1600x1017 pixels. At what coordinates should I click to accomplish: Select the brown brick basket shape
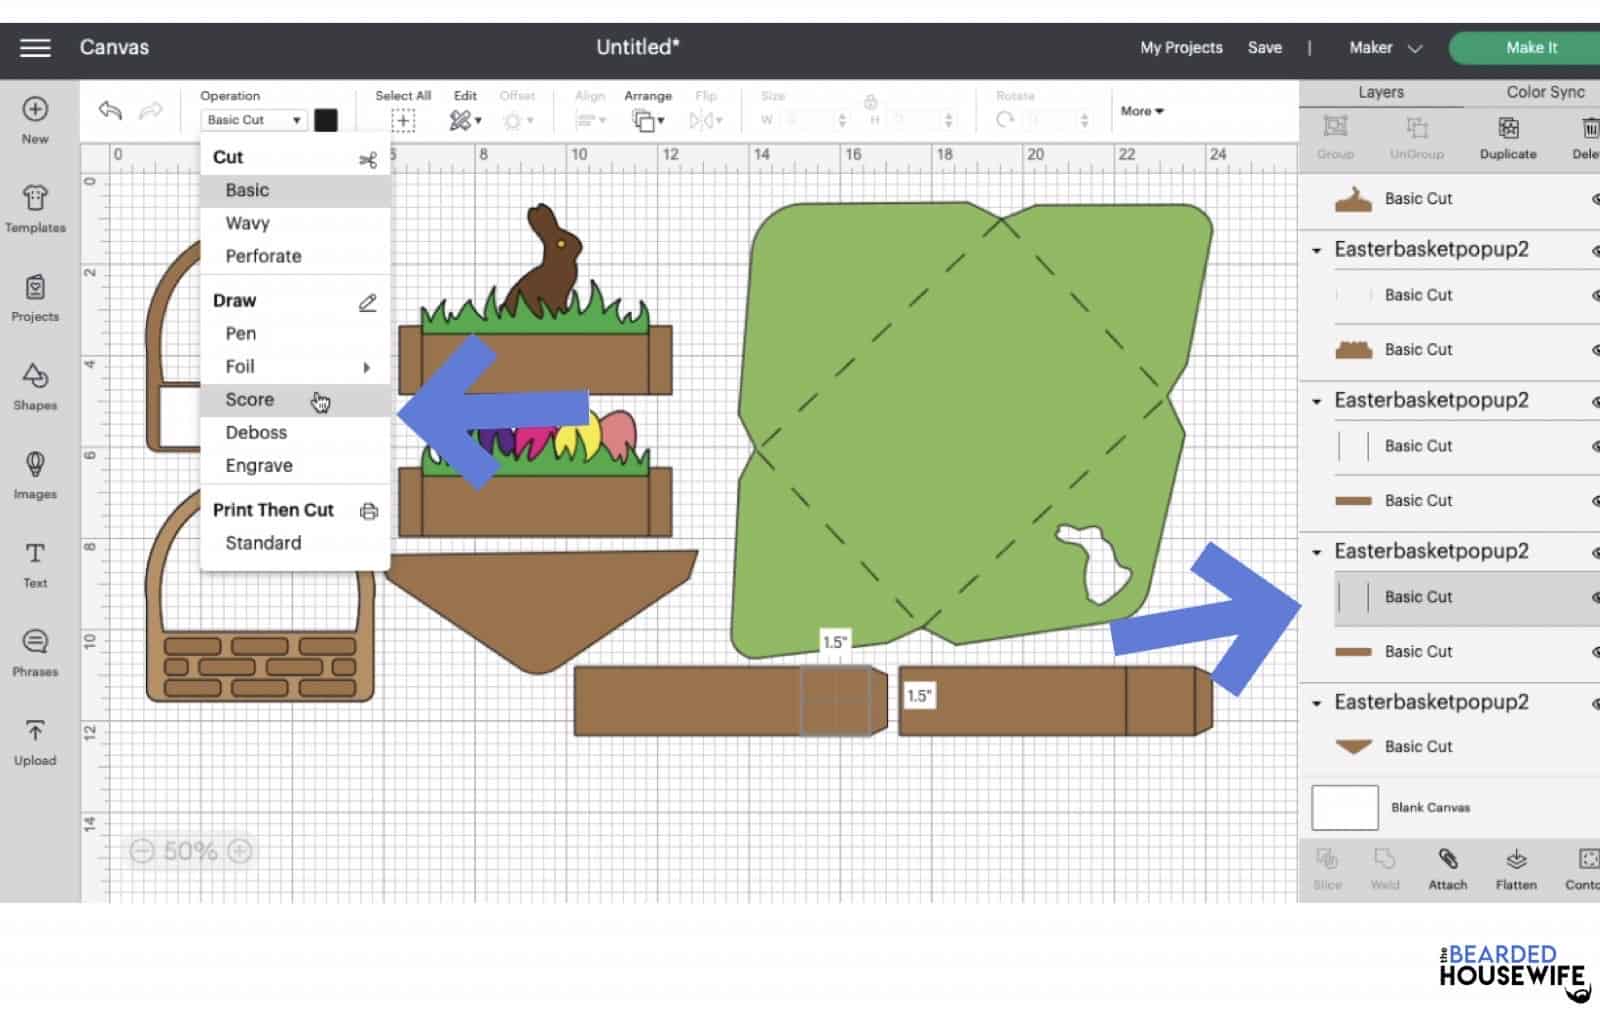(x=260, y=595)
